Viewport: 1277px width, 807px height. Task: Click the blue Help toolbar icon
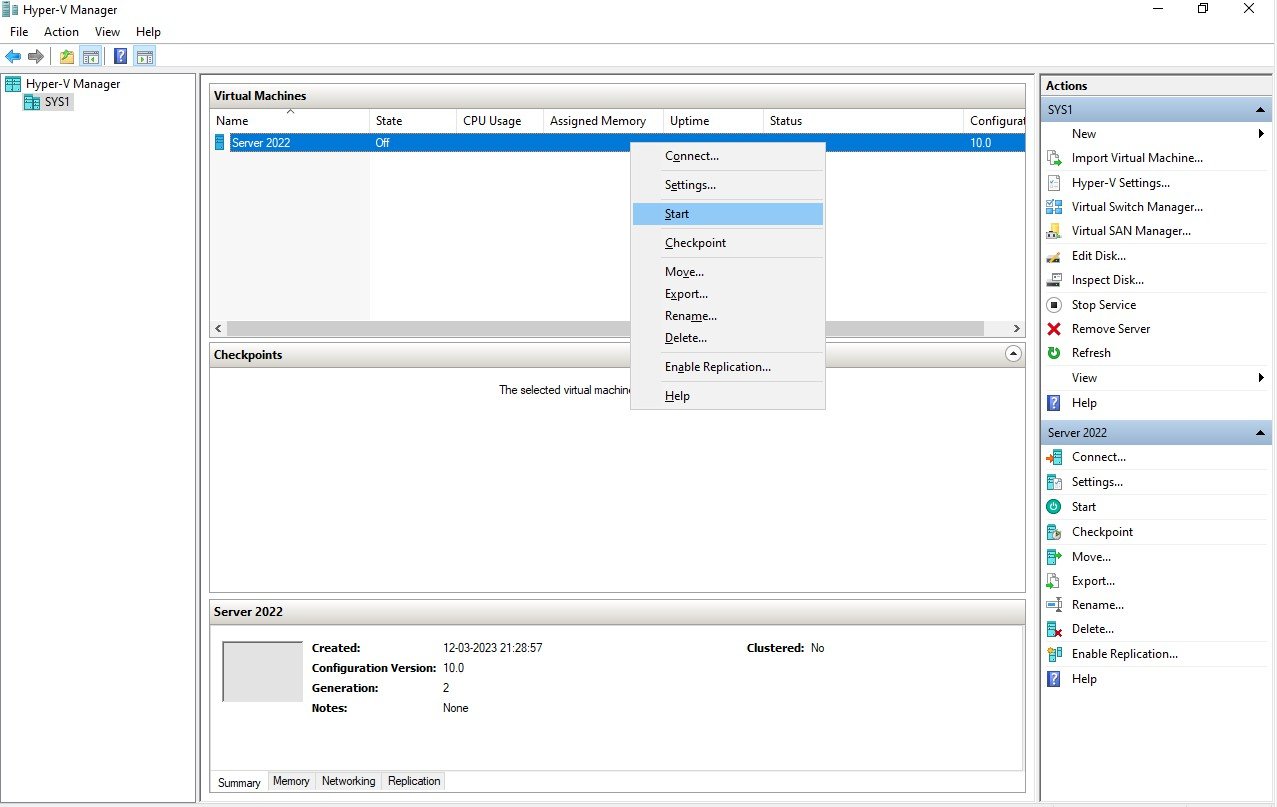(x=121, y=56)
